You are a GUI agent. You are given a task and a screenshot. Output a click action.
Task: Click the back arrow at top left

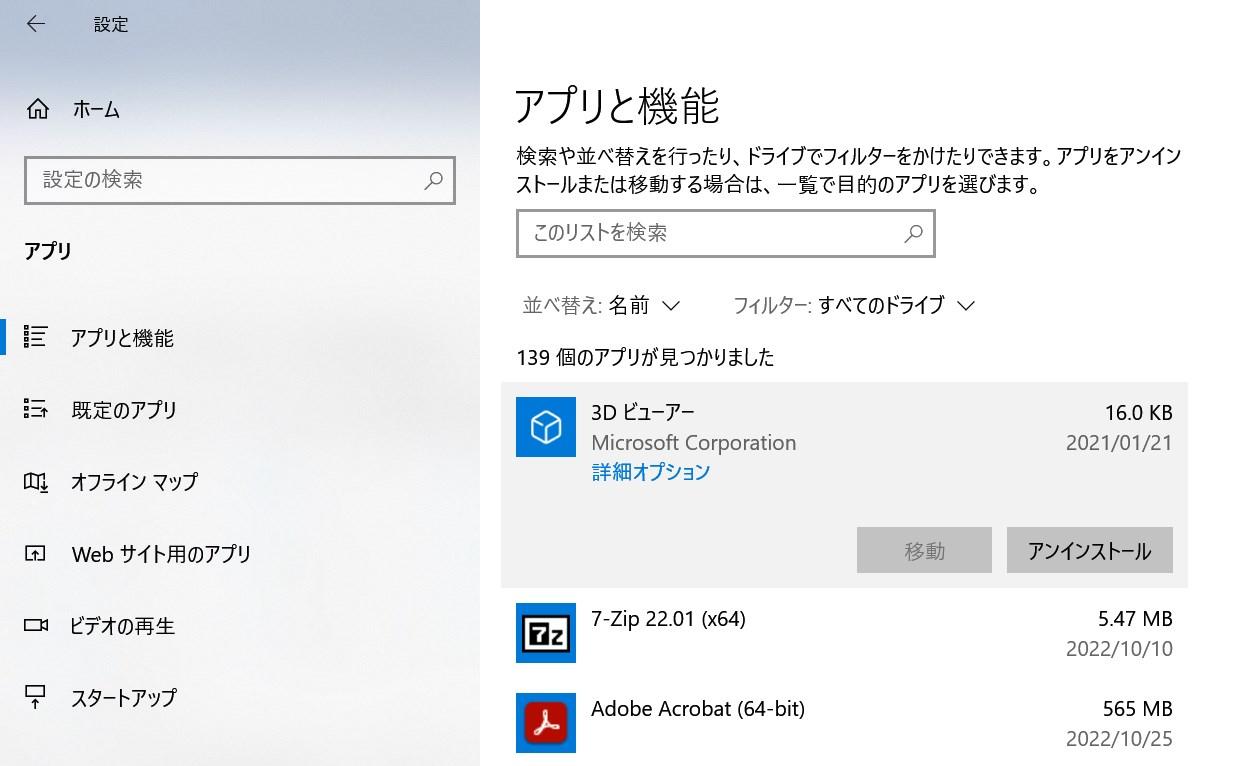(x=36, y=23)
